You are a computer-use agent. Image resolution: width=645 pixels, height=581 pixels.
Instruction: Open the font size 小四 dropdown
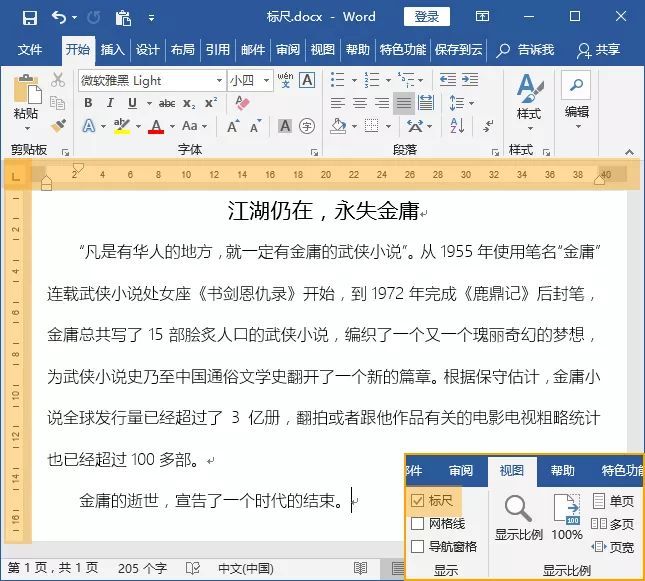pos(267,80)
